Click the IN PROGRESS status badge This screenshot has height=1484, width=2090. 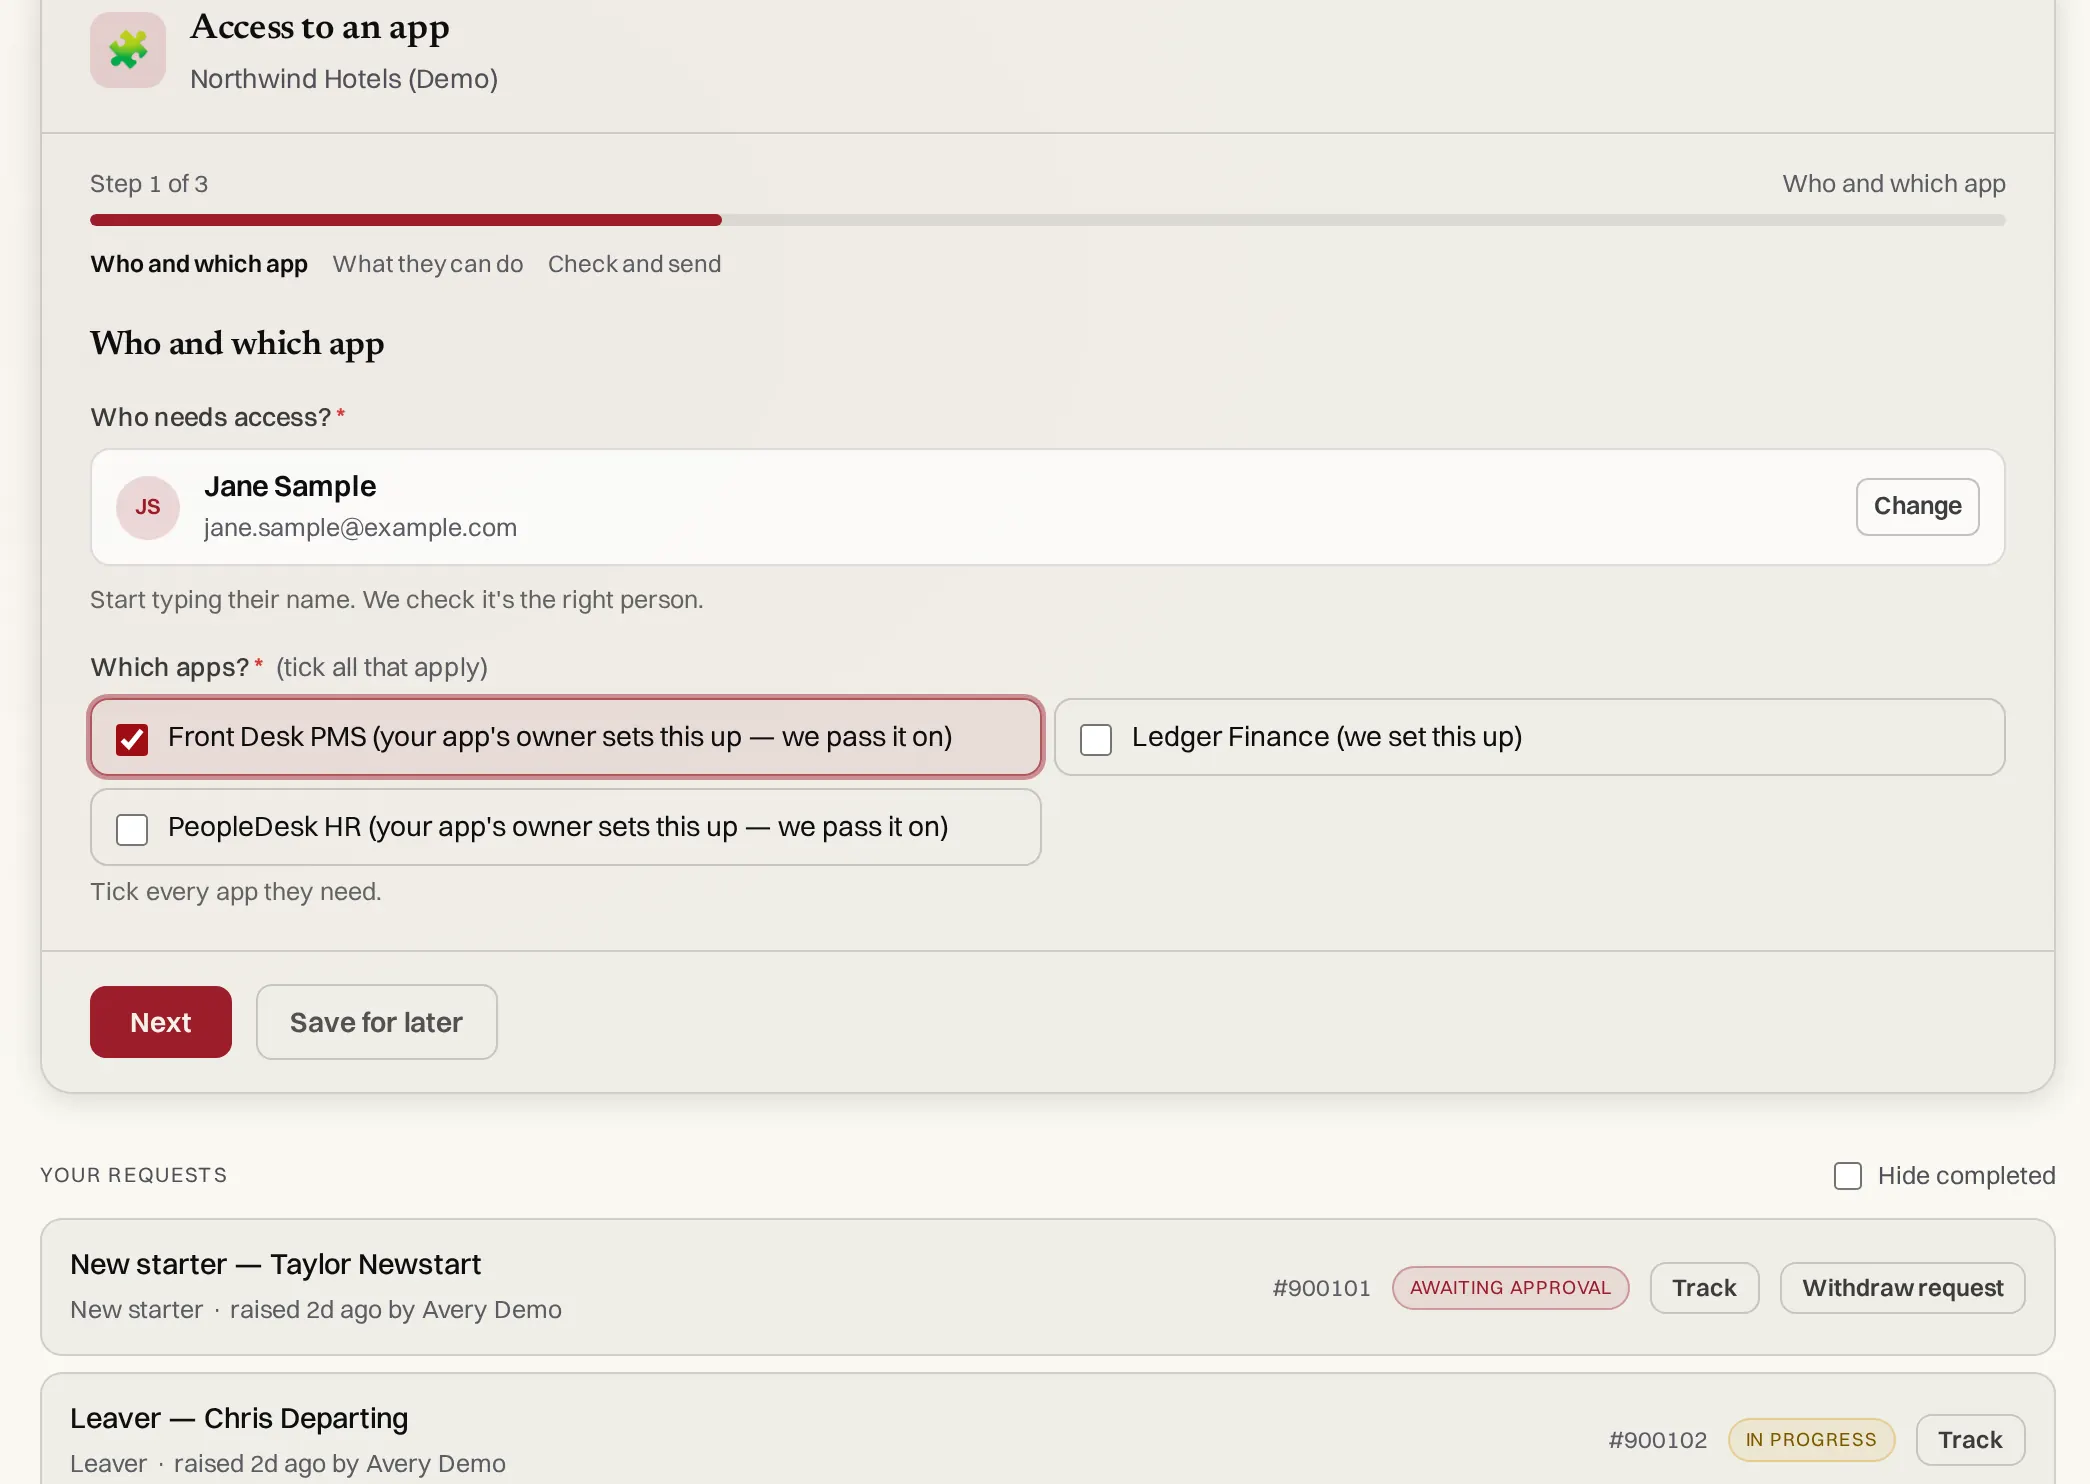click(x=1811, y=1440)
